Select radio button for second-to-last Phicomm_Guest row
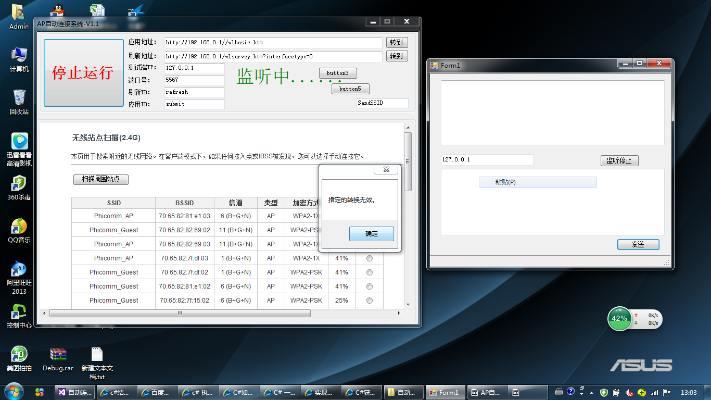 coord(369,286)
